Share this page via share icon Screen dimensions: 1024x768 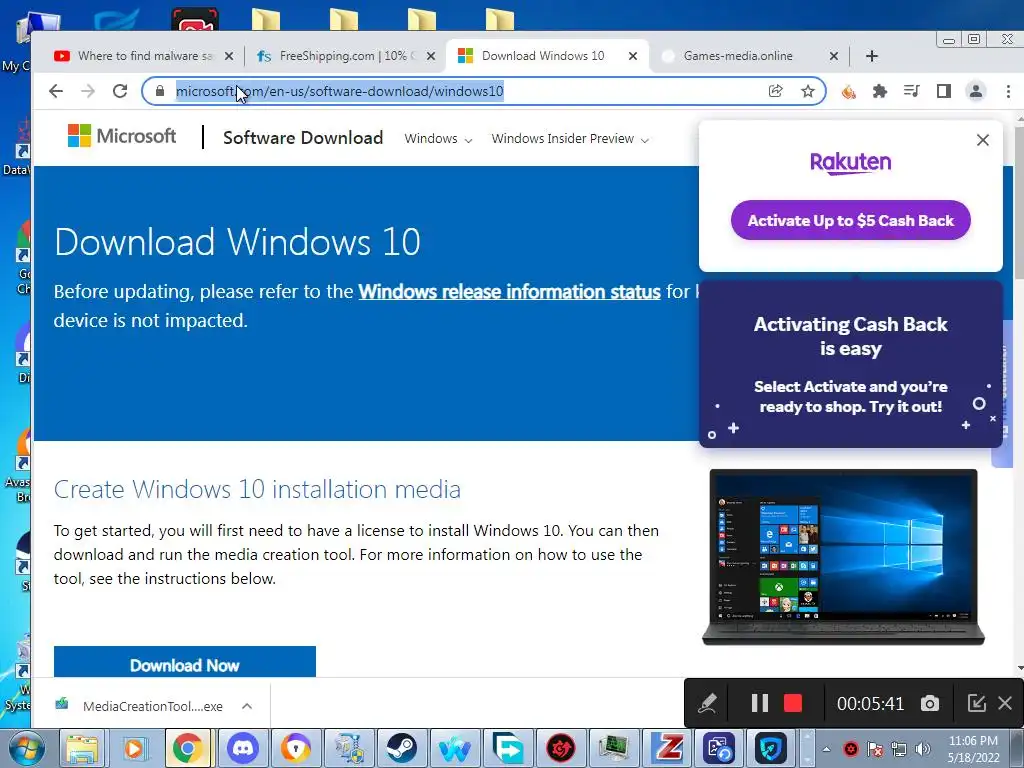[x=775, y=91]
